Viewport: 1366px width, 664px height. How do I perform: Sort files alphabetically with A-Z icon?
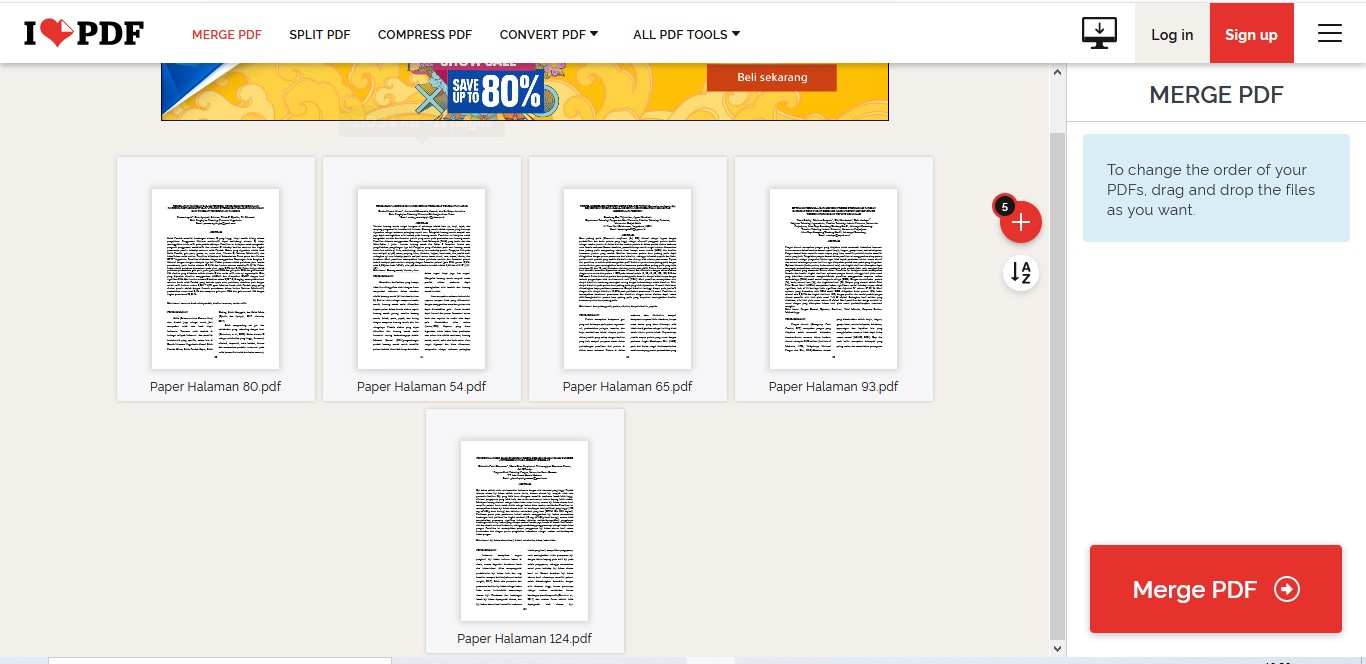click(1020, 272)
